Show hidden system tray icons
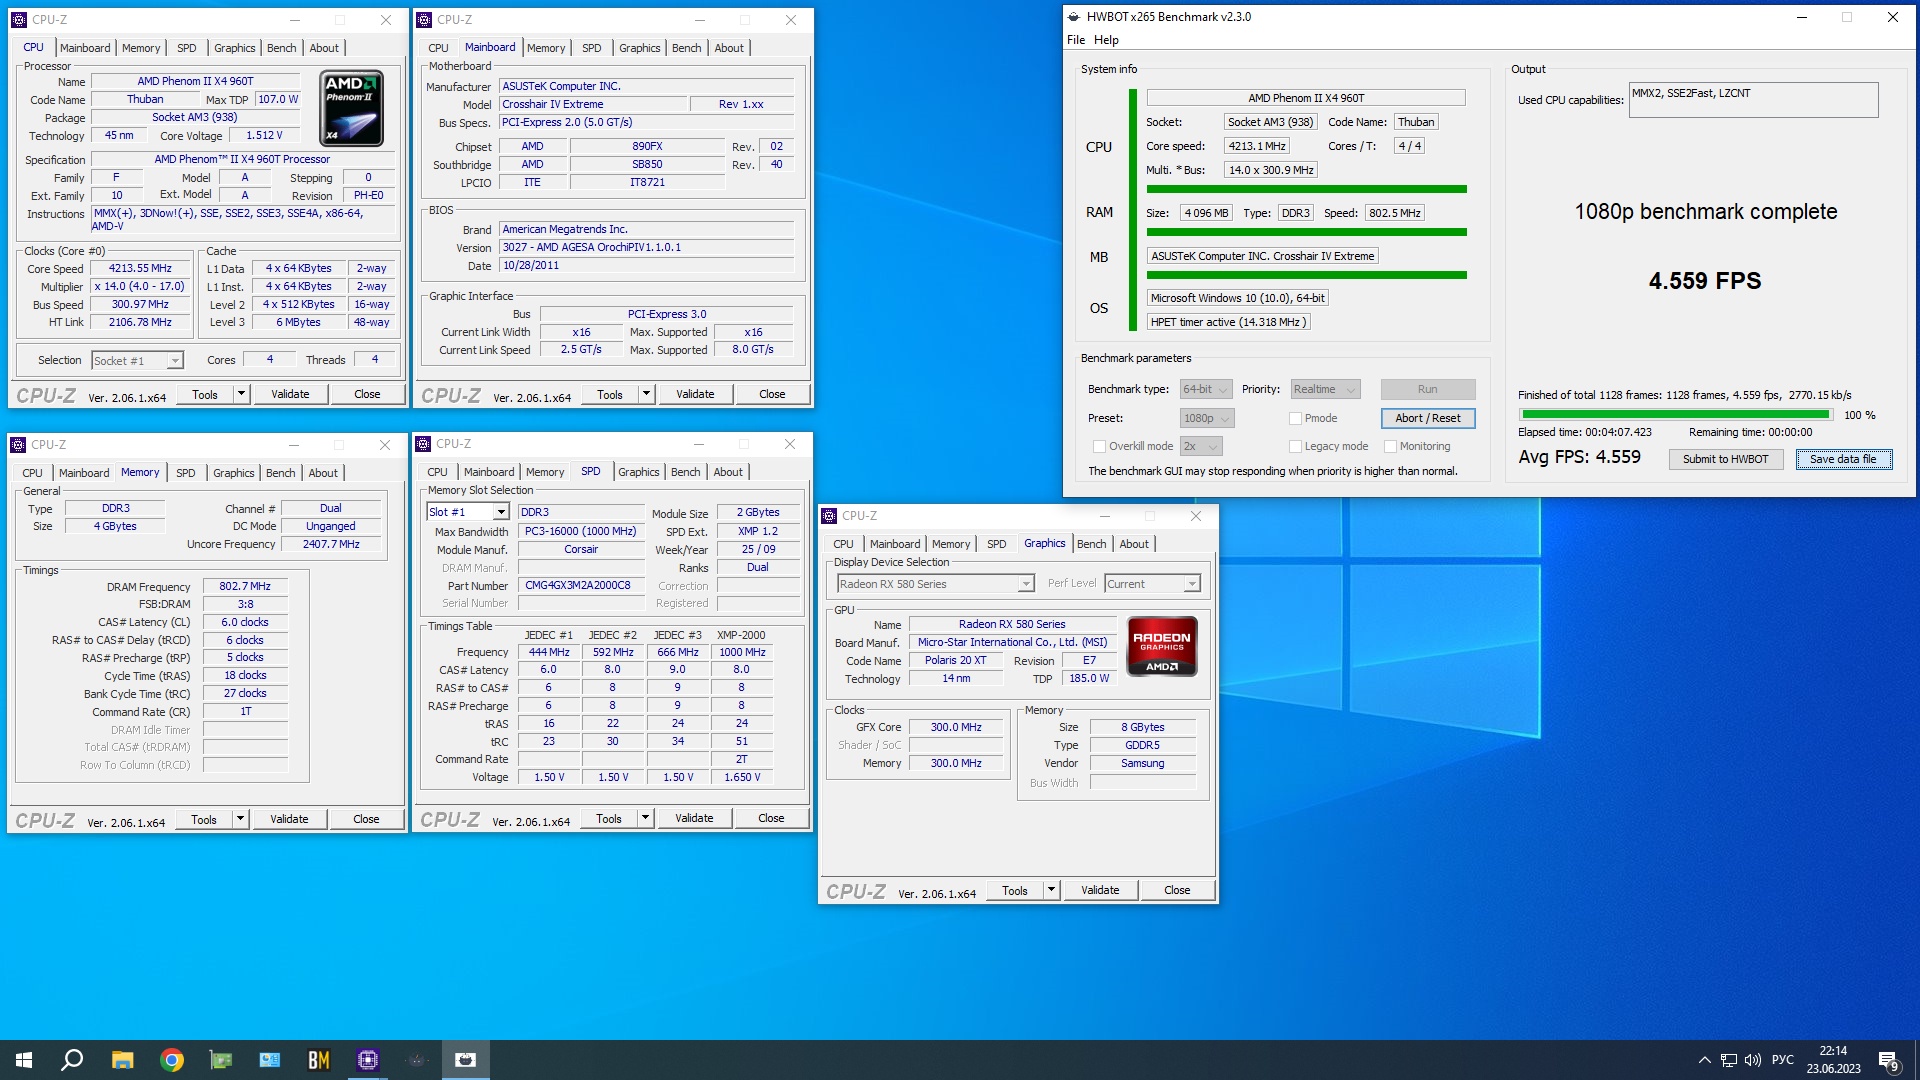 click(1704, 1060)
